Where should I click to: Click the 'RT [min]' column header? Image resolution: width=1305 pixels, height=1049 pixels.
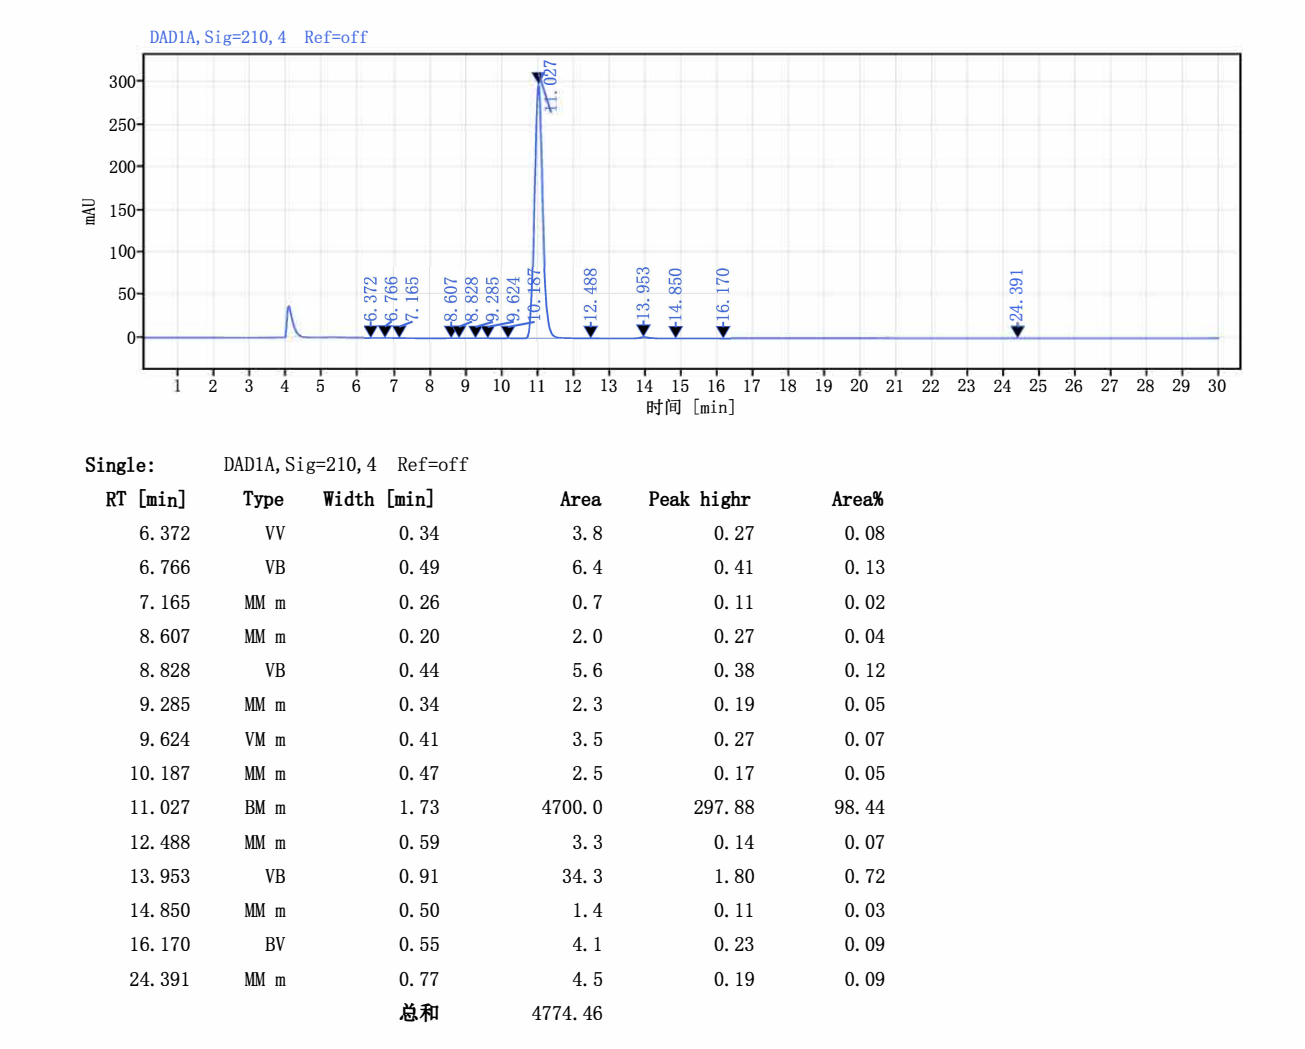point(146,499)
